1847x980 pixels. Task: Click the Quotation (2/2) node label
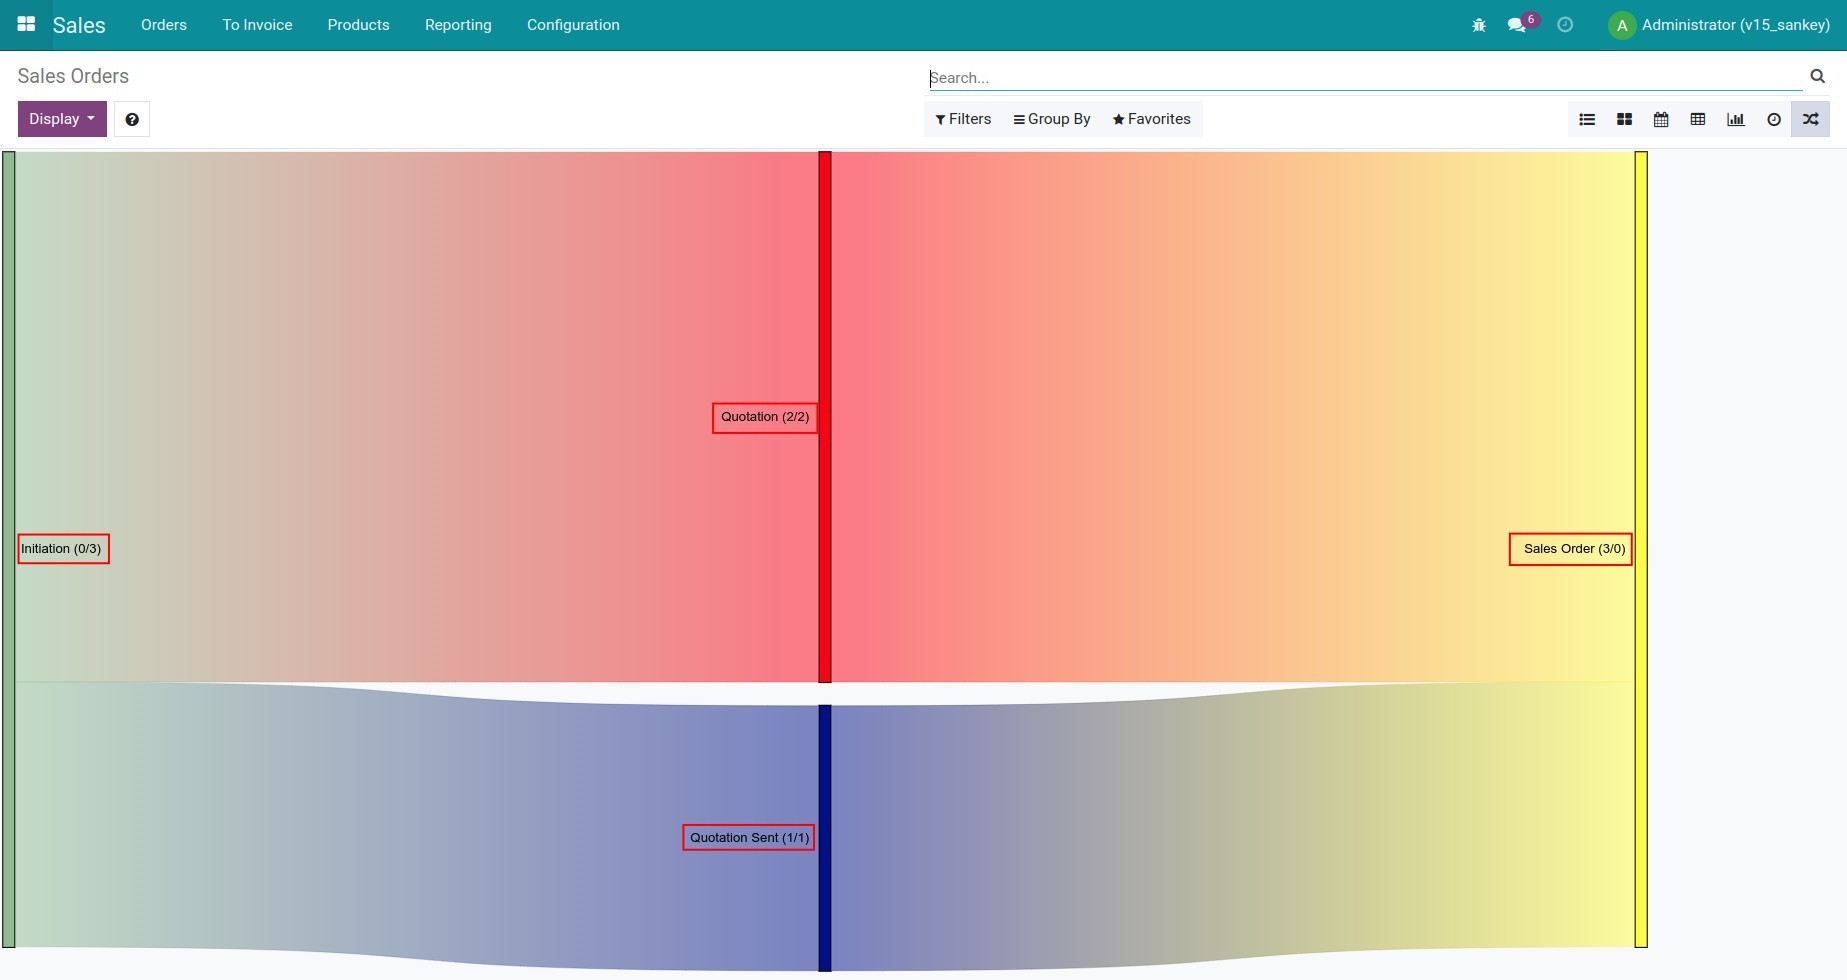764,417
